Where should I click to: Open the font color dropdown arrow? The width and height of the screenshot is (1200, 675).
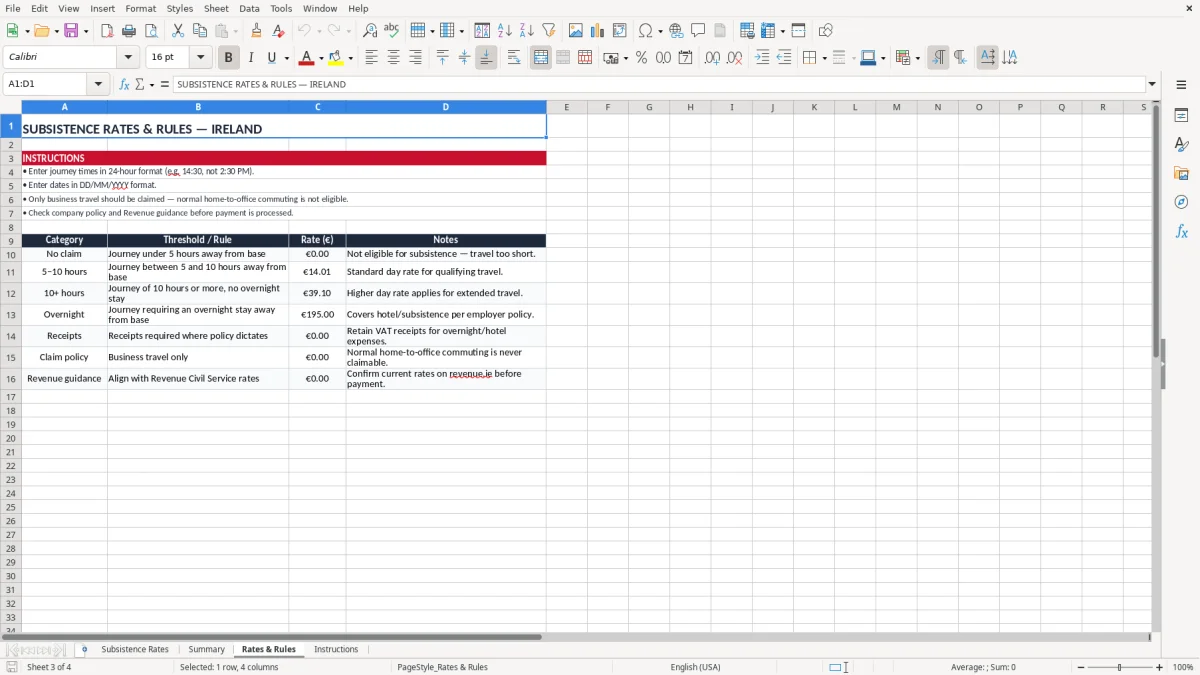click(321, 58)
